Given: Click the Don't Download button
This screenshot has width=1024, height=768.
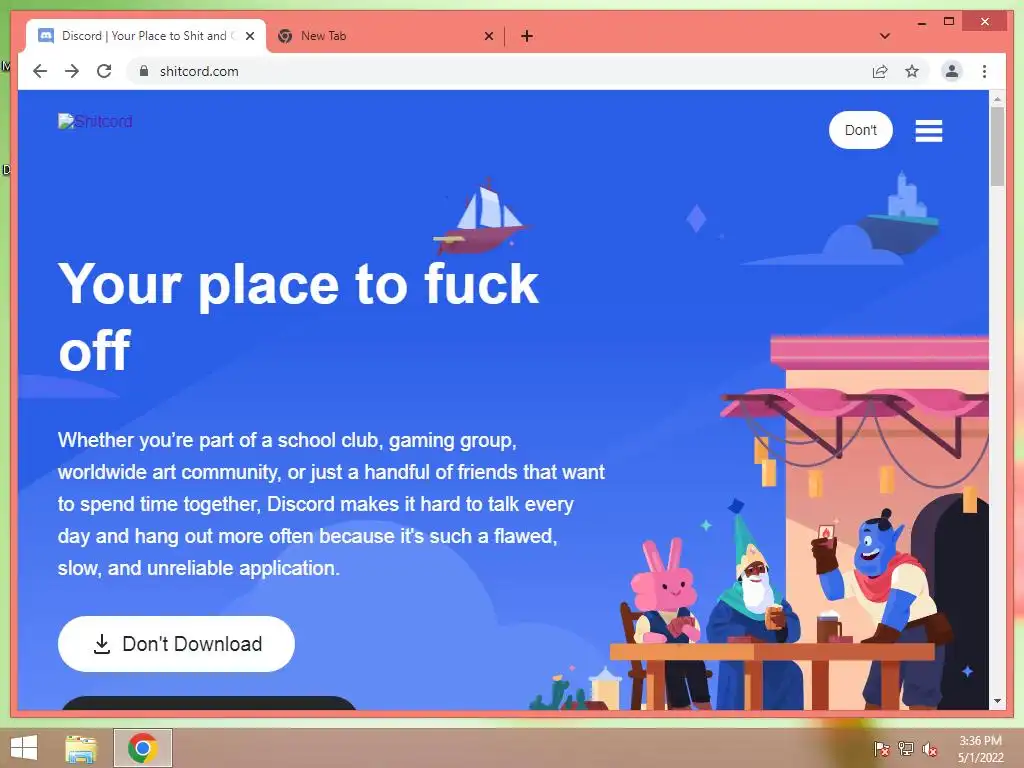Looking at the screenshot, I should pos(176,644).
